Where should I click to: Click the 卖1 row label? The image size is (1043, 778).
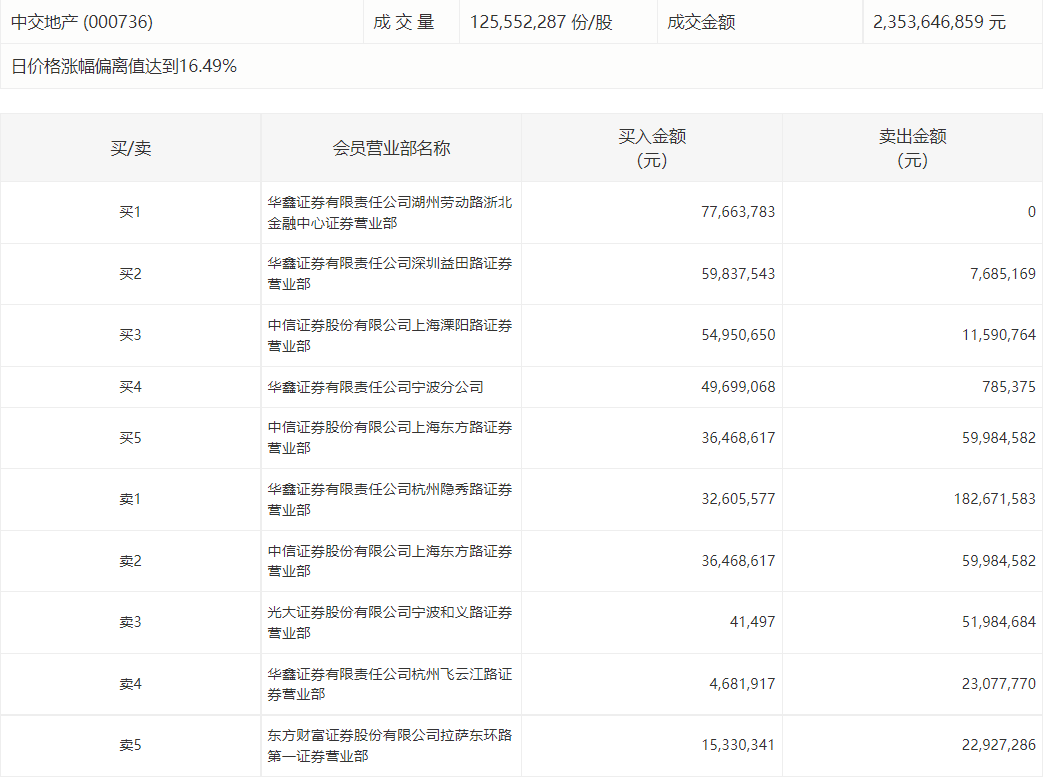pos(132,498)
